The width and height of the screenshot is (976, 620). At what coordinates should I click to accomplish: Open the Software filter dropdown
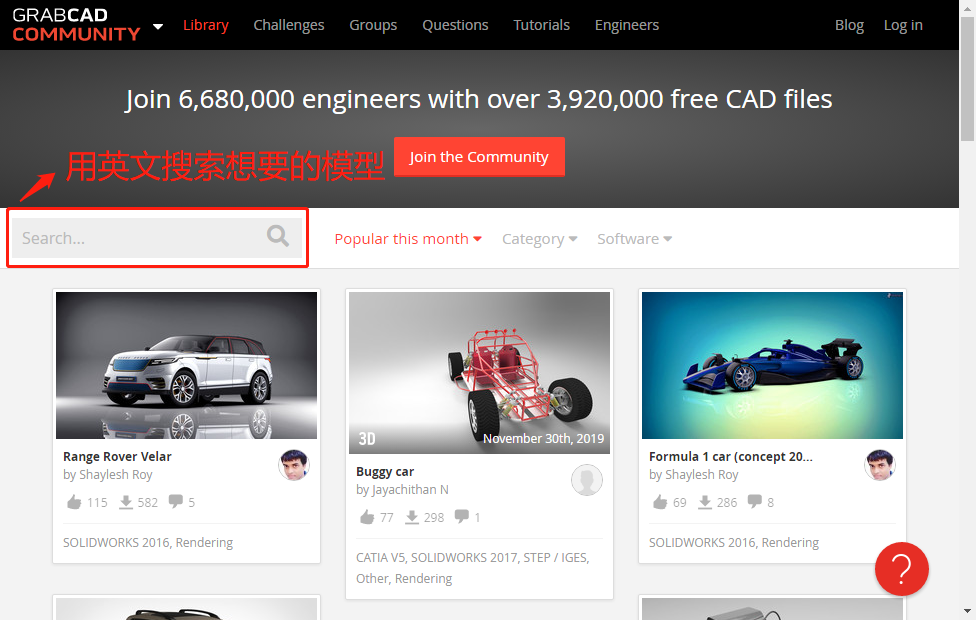634,239
